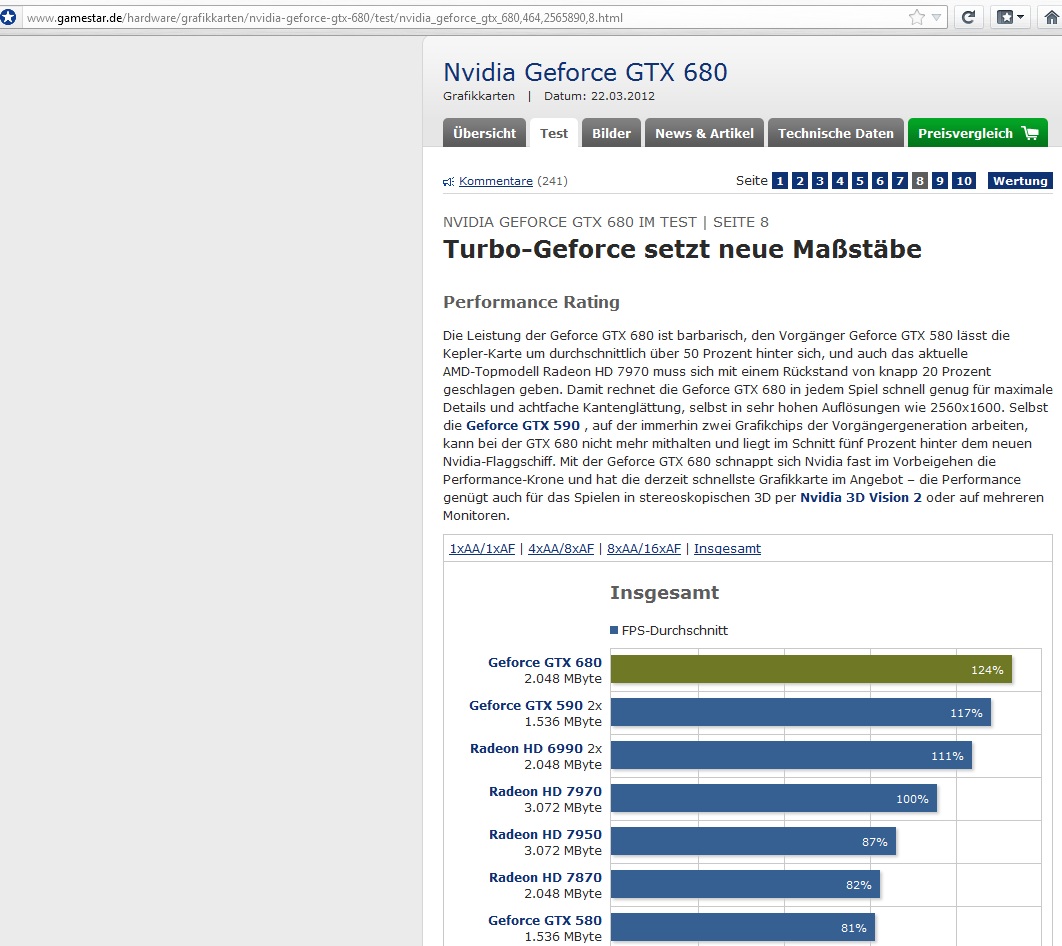Go to page 7 of the test
1062x946 pixels.
[899, 181]
